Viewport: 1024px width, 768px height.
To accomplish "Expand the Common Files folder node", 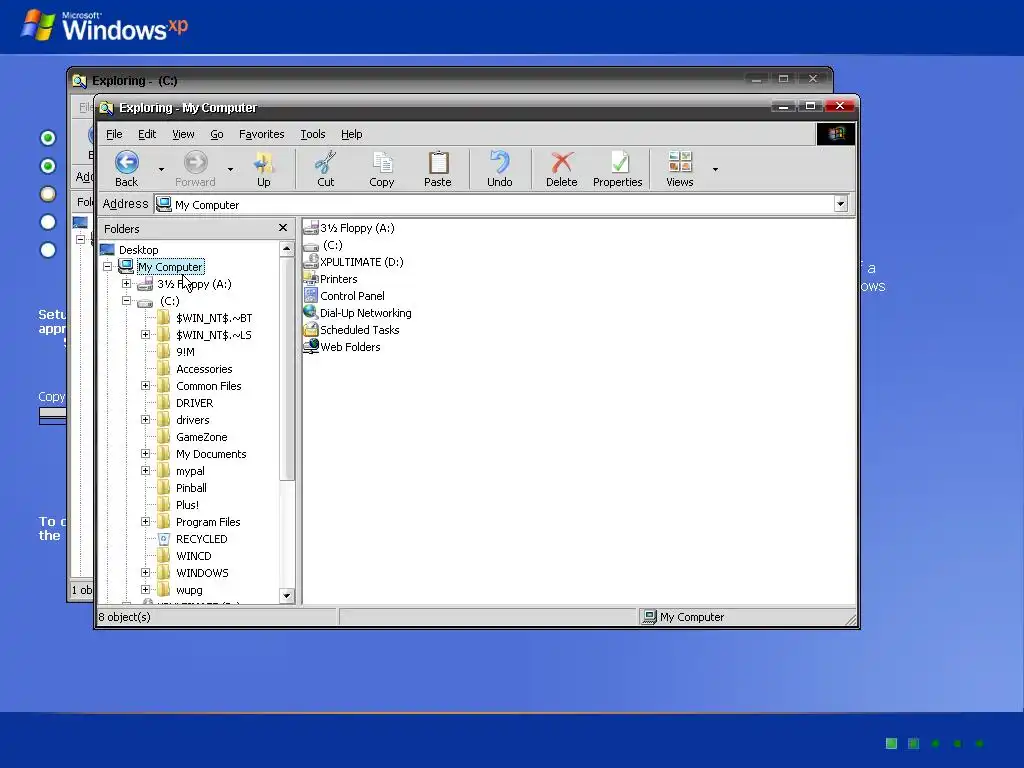I will pos(146,385).
